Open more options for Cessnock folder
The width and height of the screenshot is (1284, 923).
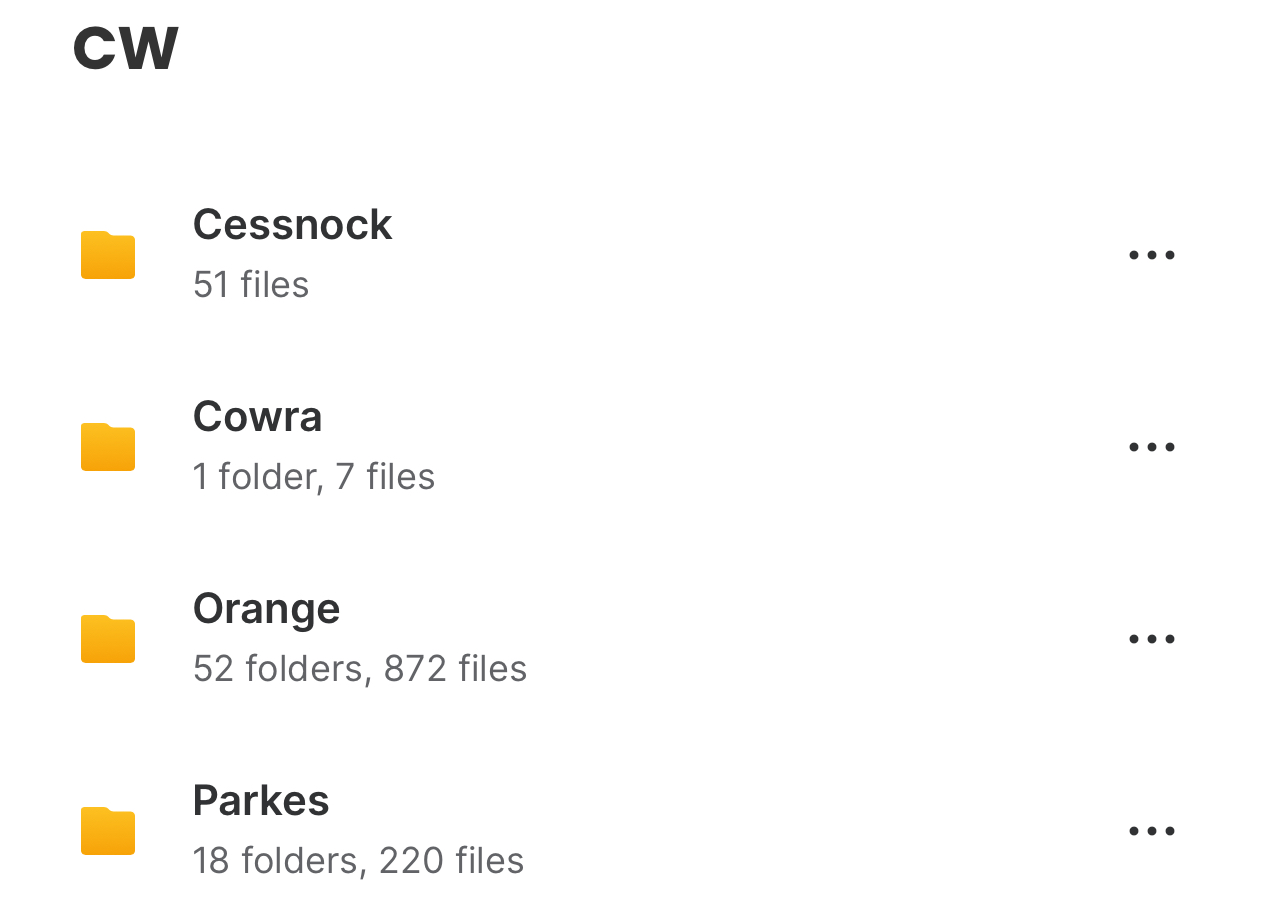1151,255
